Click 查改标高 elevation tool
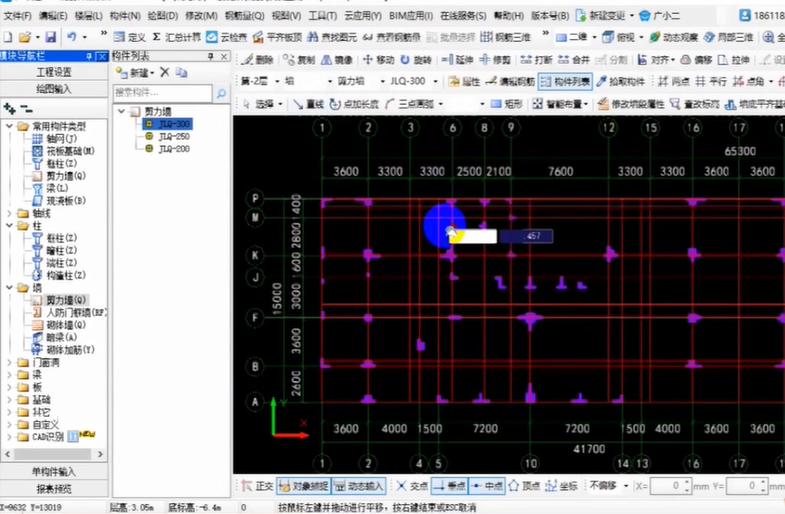Screen dimensions: 785x514 point(694,104)
